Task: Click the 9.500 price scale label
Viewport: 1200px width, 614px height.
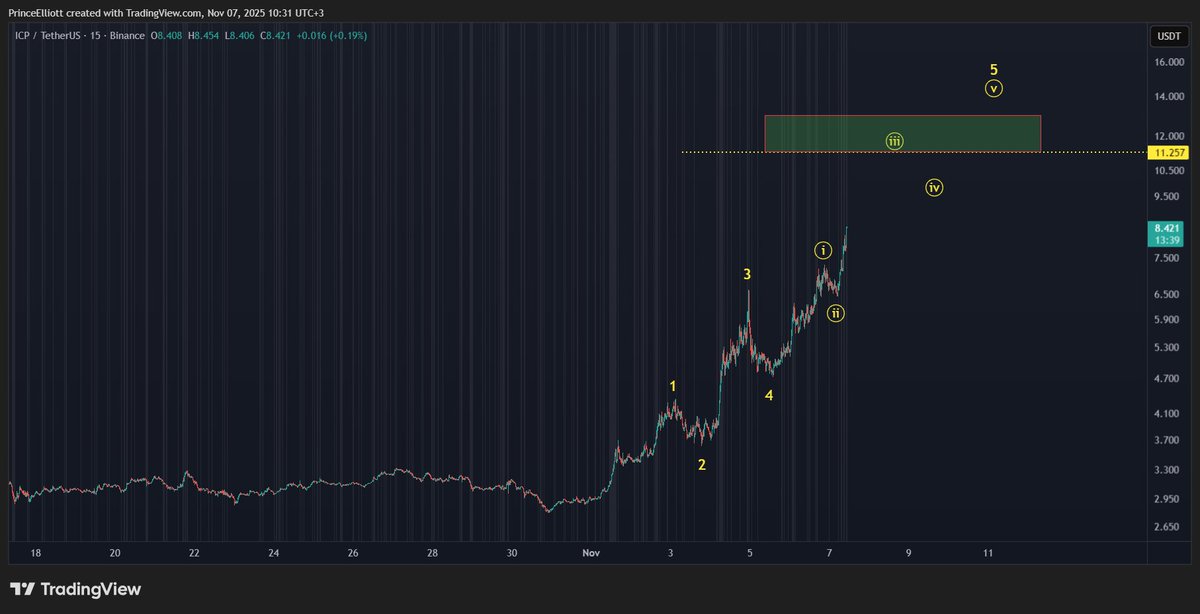Action: click(x=1168, y=197)
